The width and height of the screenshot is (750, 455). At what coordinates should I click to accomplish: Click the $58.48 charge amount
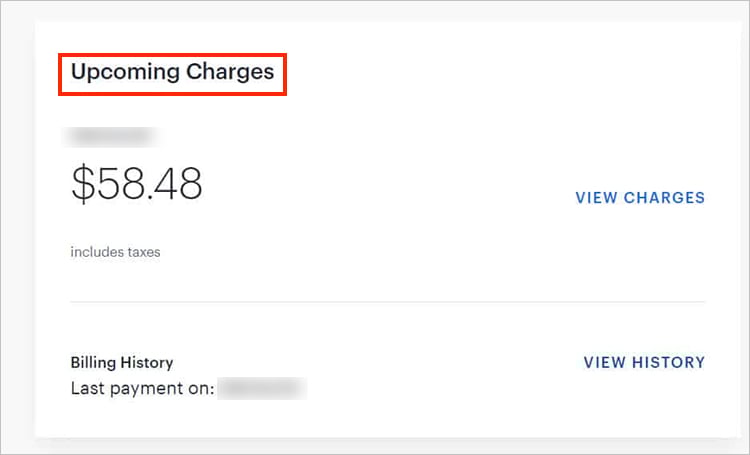tap(136, 184)
